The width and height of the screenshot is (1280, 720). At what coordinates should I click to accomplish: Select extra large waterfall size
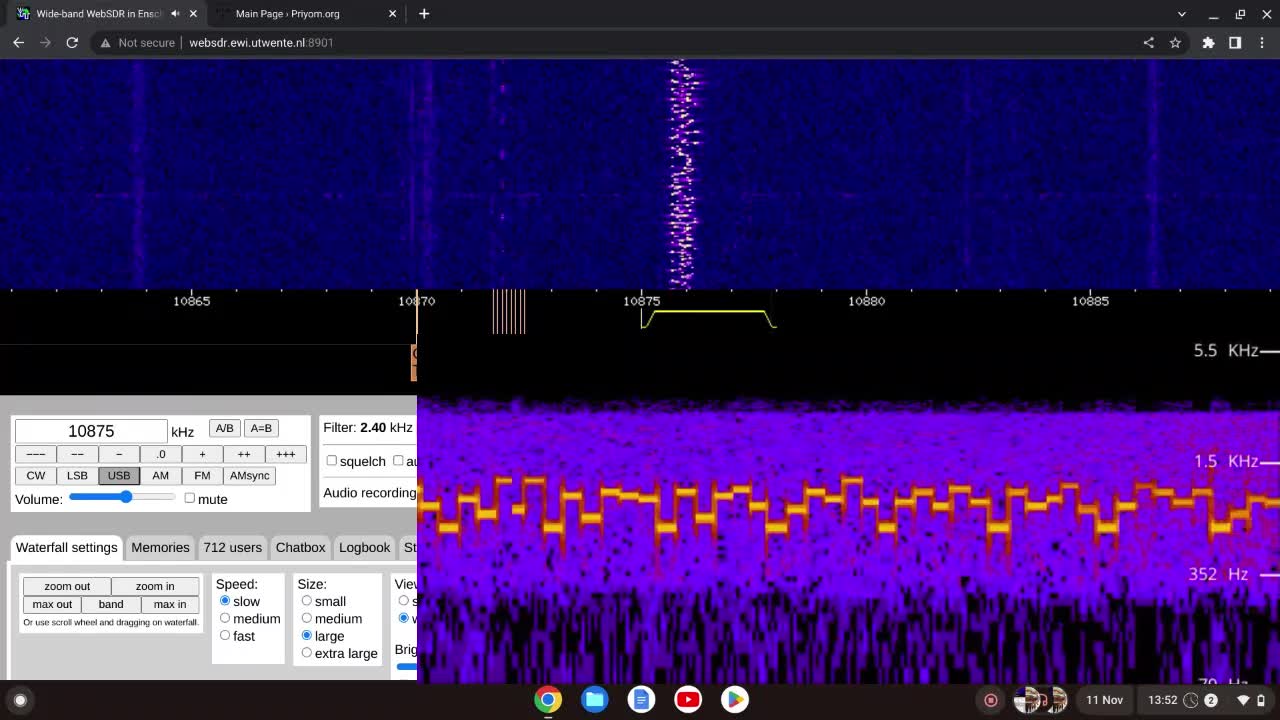coord(306,652)
